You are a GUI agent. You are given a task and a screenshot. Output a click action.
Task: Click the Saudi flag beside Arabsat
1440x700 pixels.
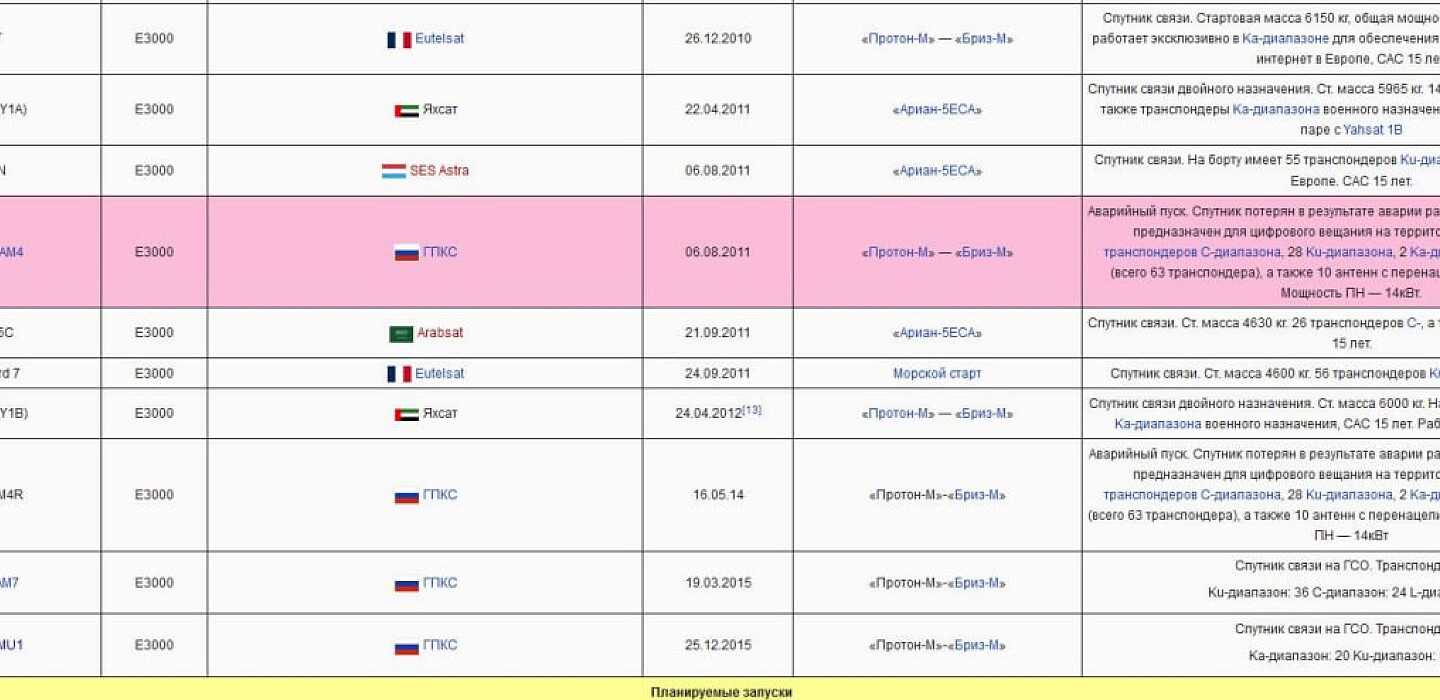400,334
